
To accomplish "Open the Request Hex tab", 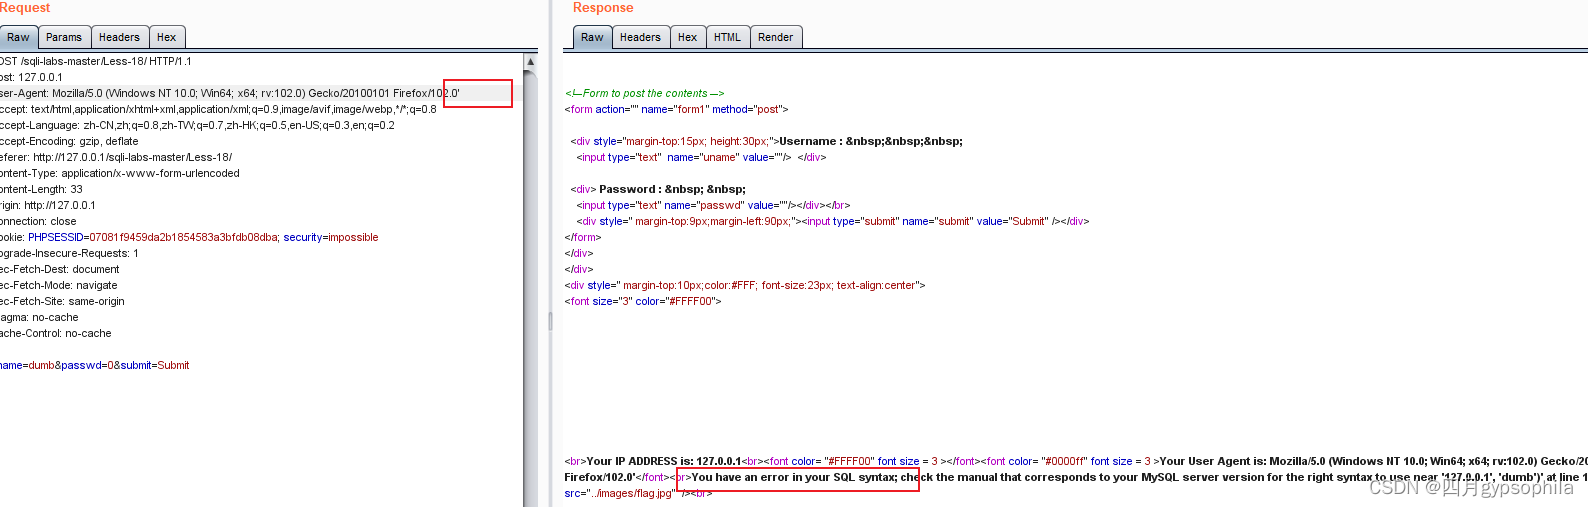I will [x=167, y=37].
